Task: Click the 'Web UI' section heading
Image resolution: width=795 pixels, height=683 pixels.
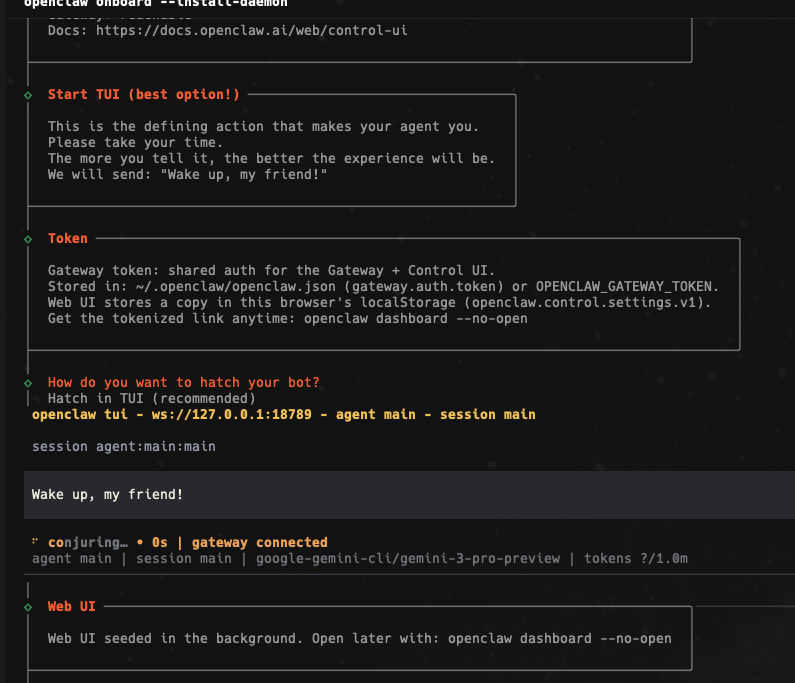Action: [72, 607]
